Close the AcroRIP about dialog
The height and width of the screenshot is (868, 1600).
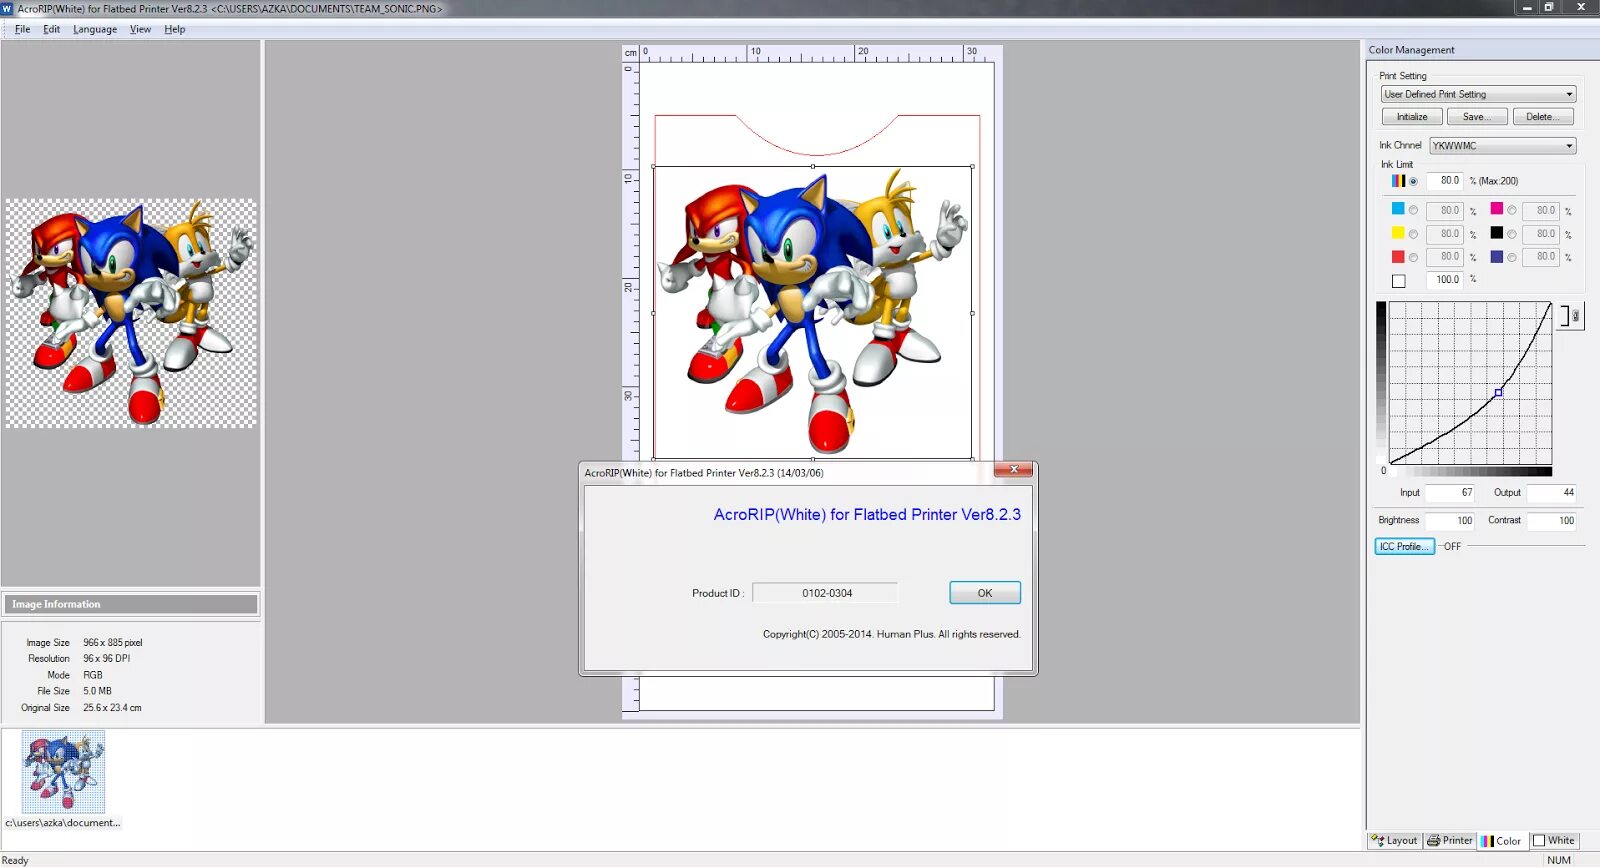click(x=1014, y=469)
